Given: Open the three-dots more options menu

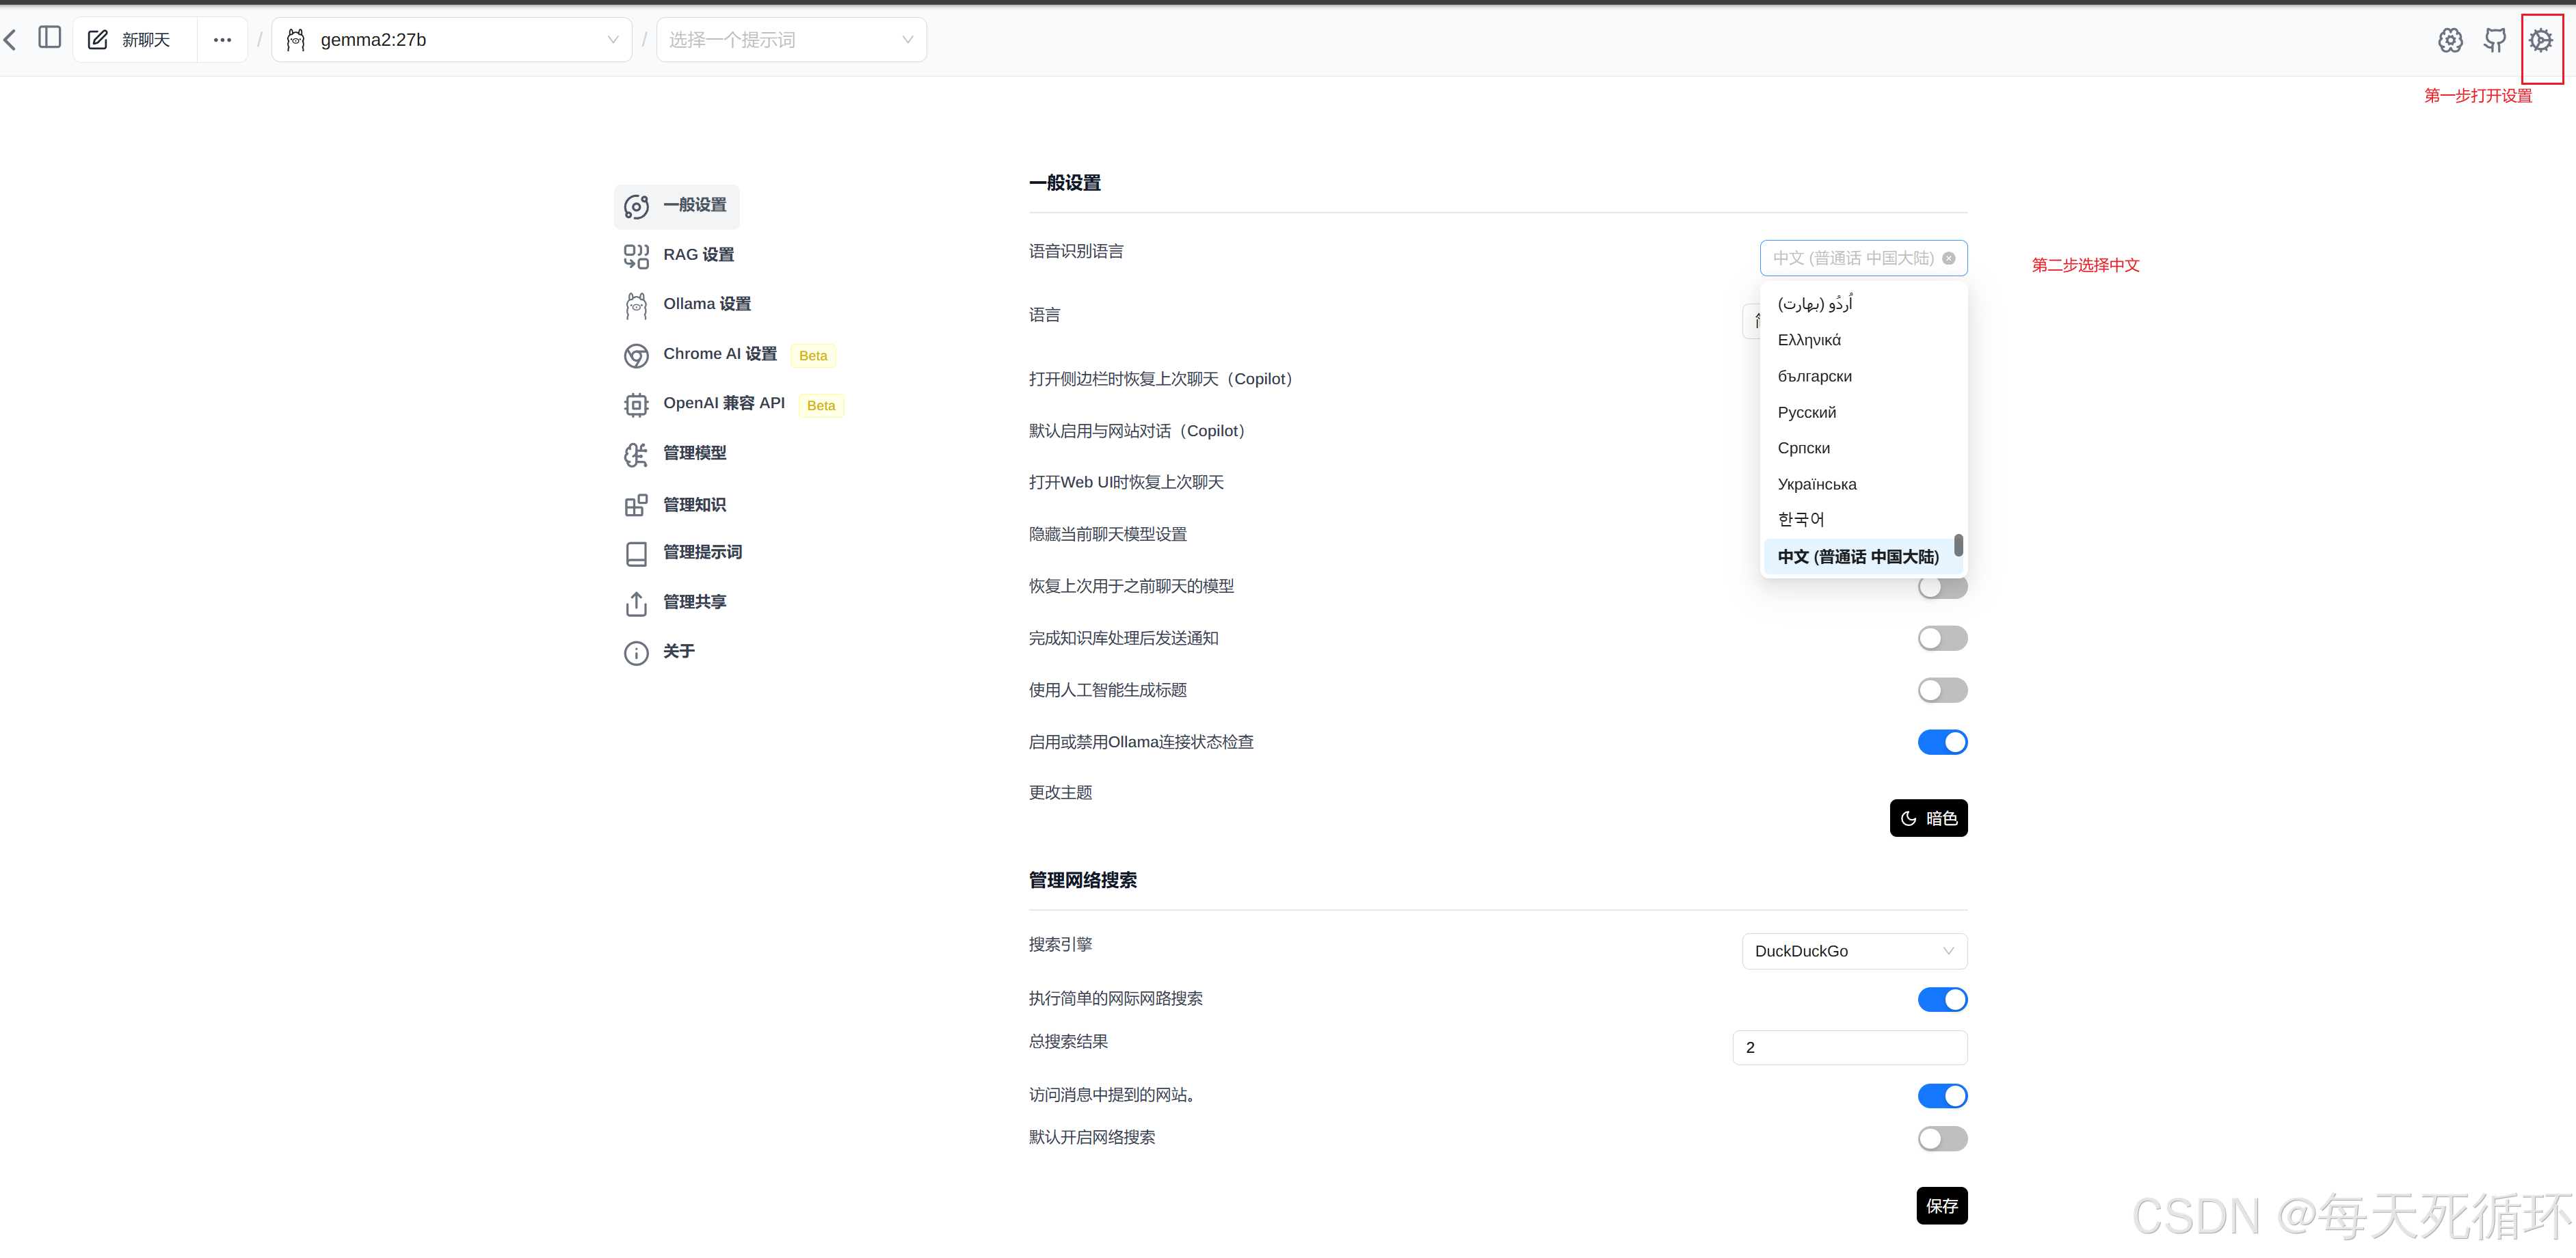Looking at the screenshot, I should [x=222, y=40].
